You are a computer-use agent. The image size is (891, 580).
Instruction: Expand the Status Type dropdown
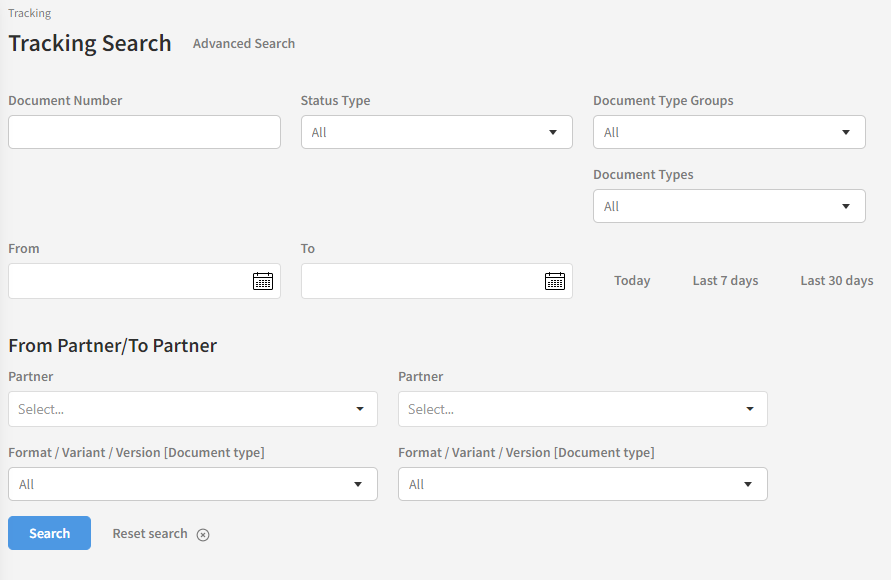tap(436, 132)
